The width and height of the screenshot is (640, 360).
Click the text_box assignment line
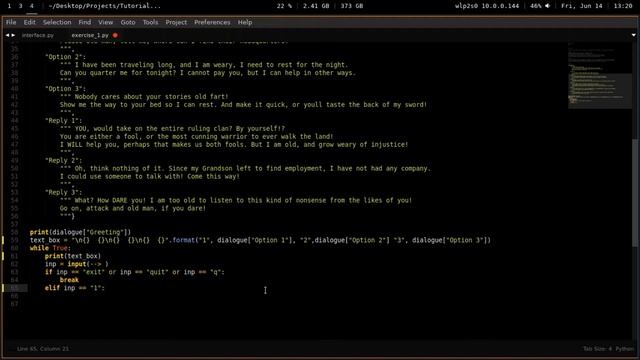(x=260, y=240)
